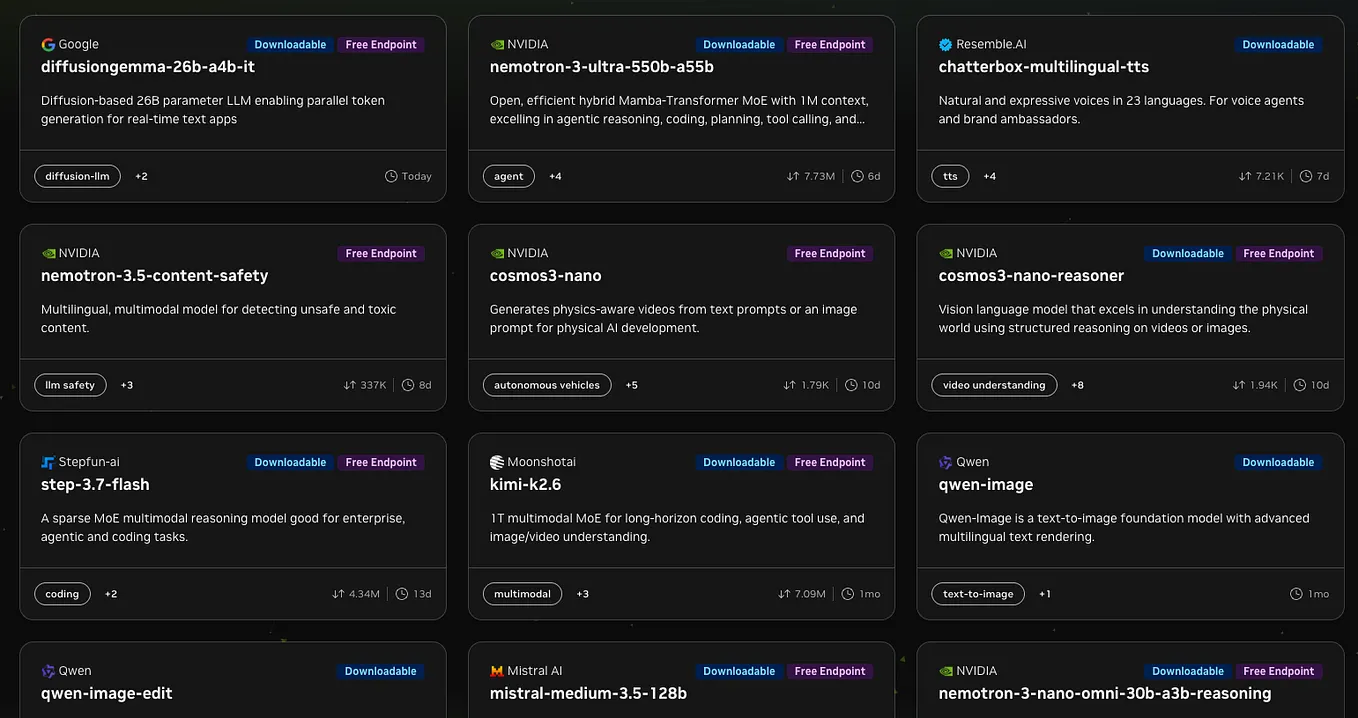Open kimi-k2.6 model page
This screenshot has width=1358, height=718.
(x=525, y=485)
